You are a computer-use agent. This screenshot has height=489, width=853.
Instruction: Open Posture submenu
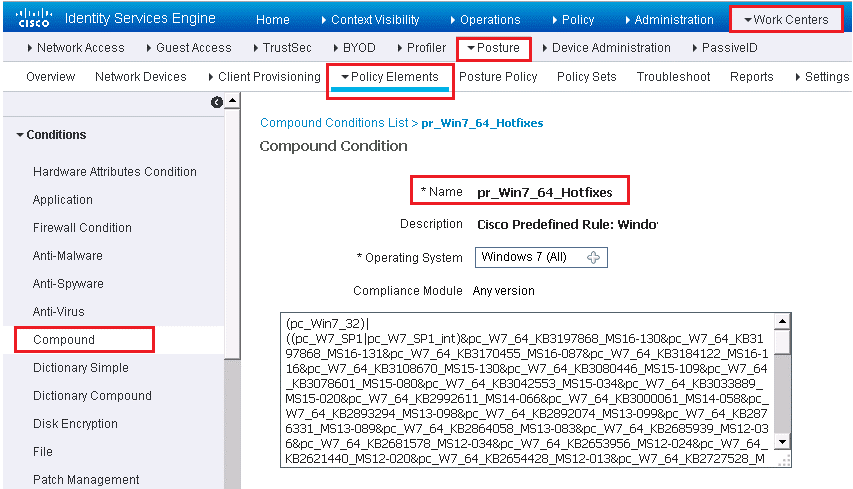(493, 48)
